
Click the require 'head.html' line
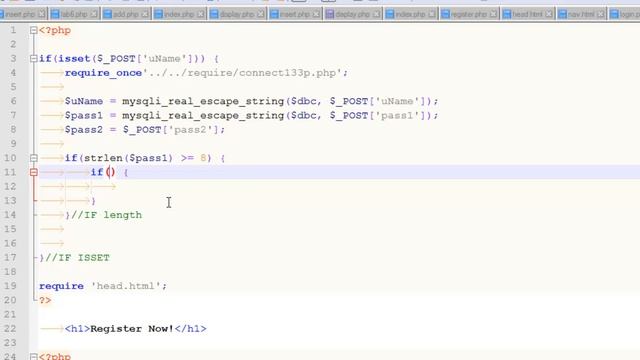pos(103,286)
